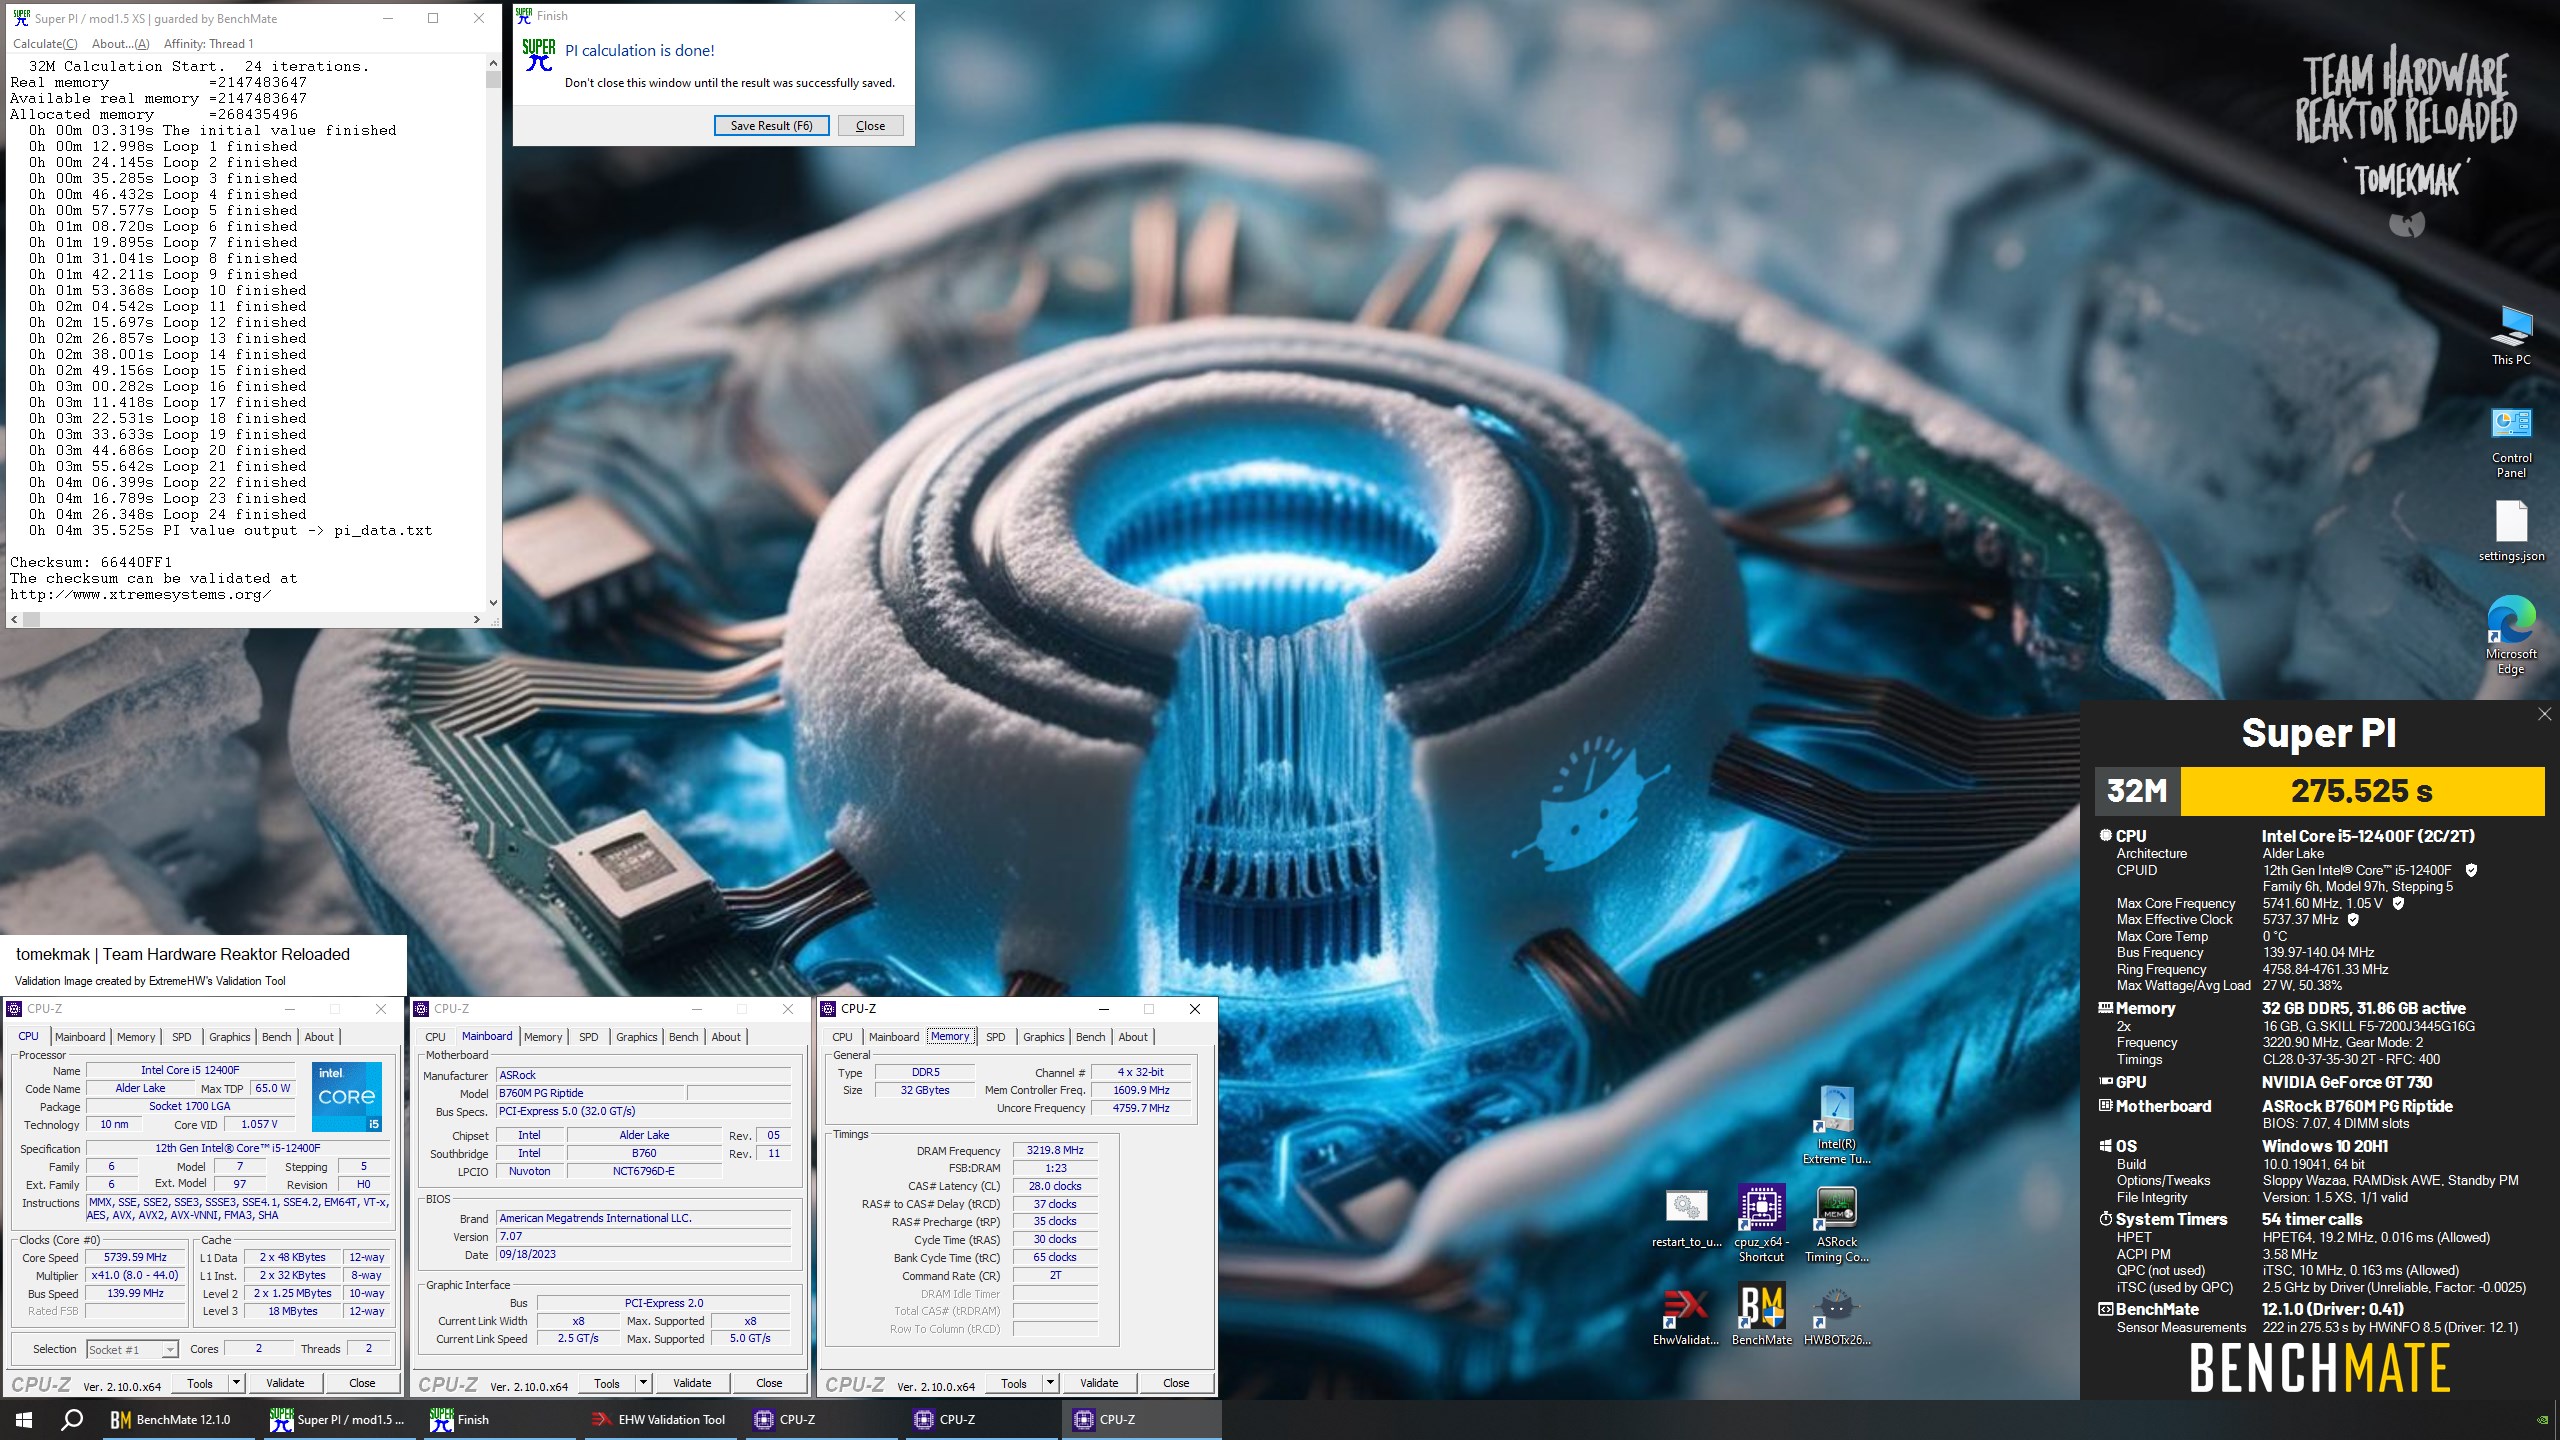The width and height of the screenshot is (2560, 1440).
Task: Click Super PI vertical scrollbar down arrow
Action: pyautogui.click(x=492, y=602)
